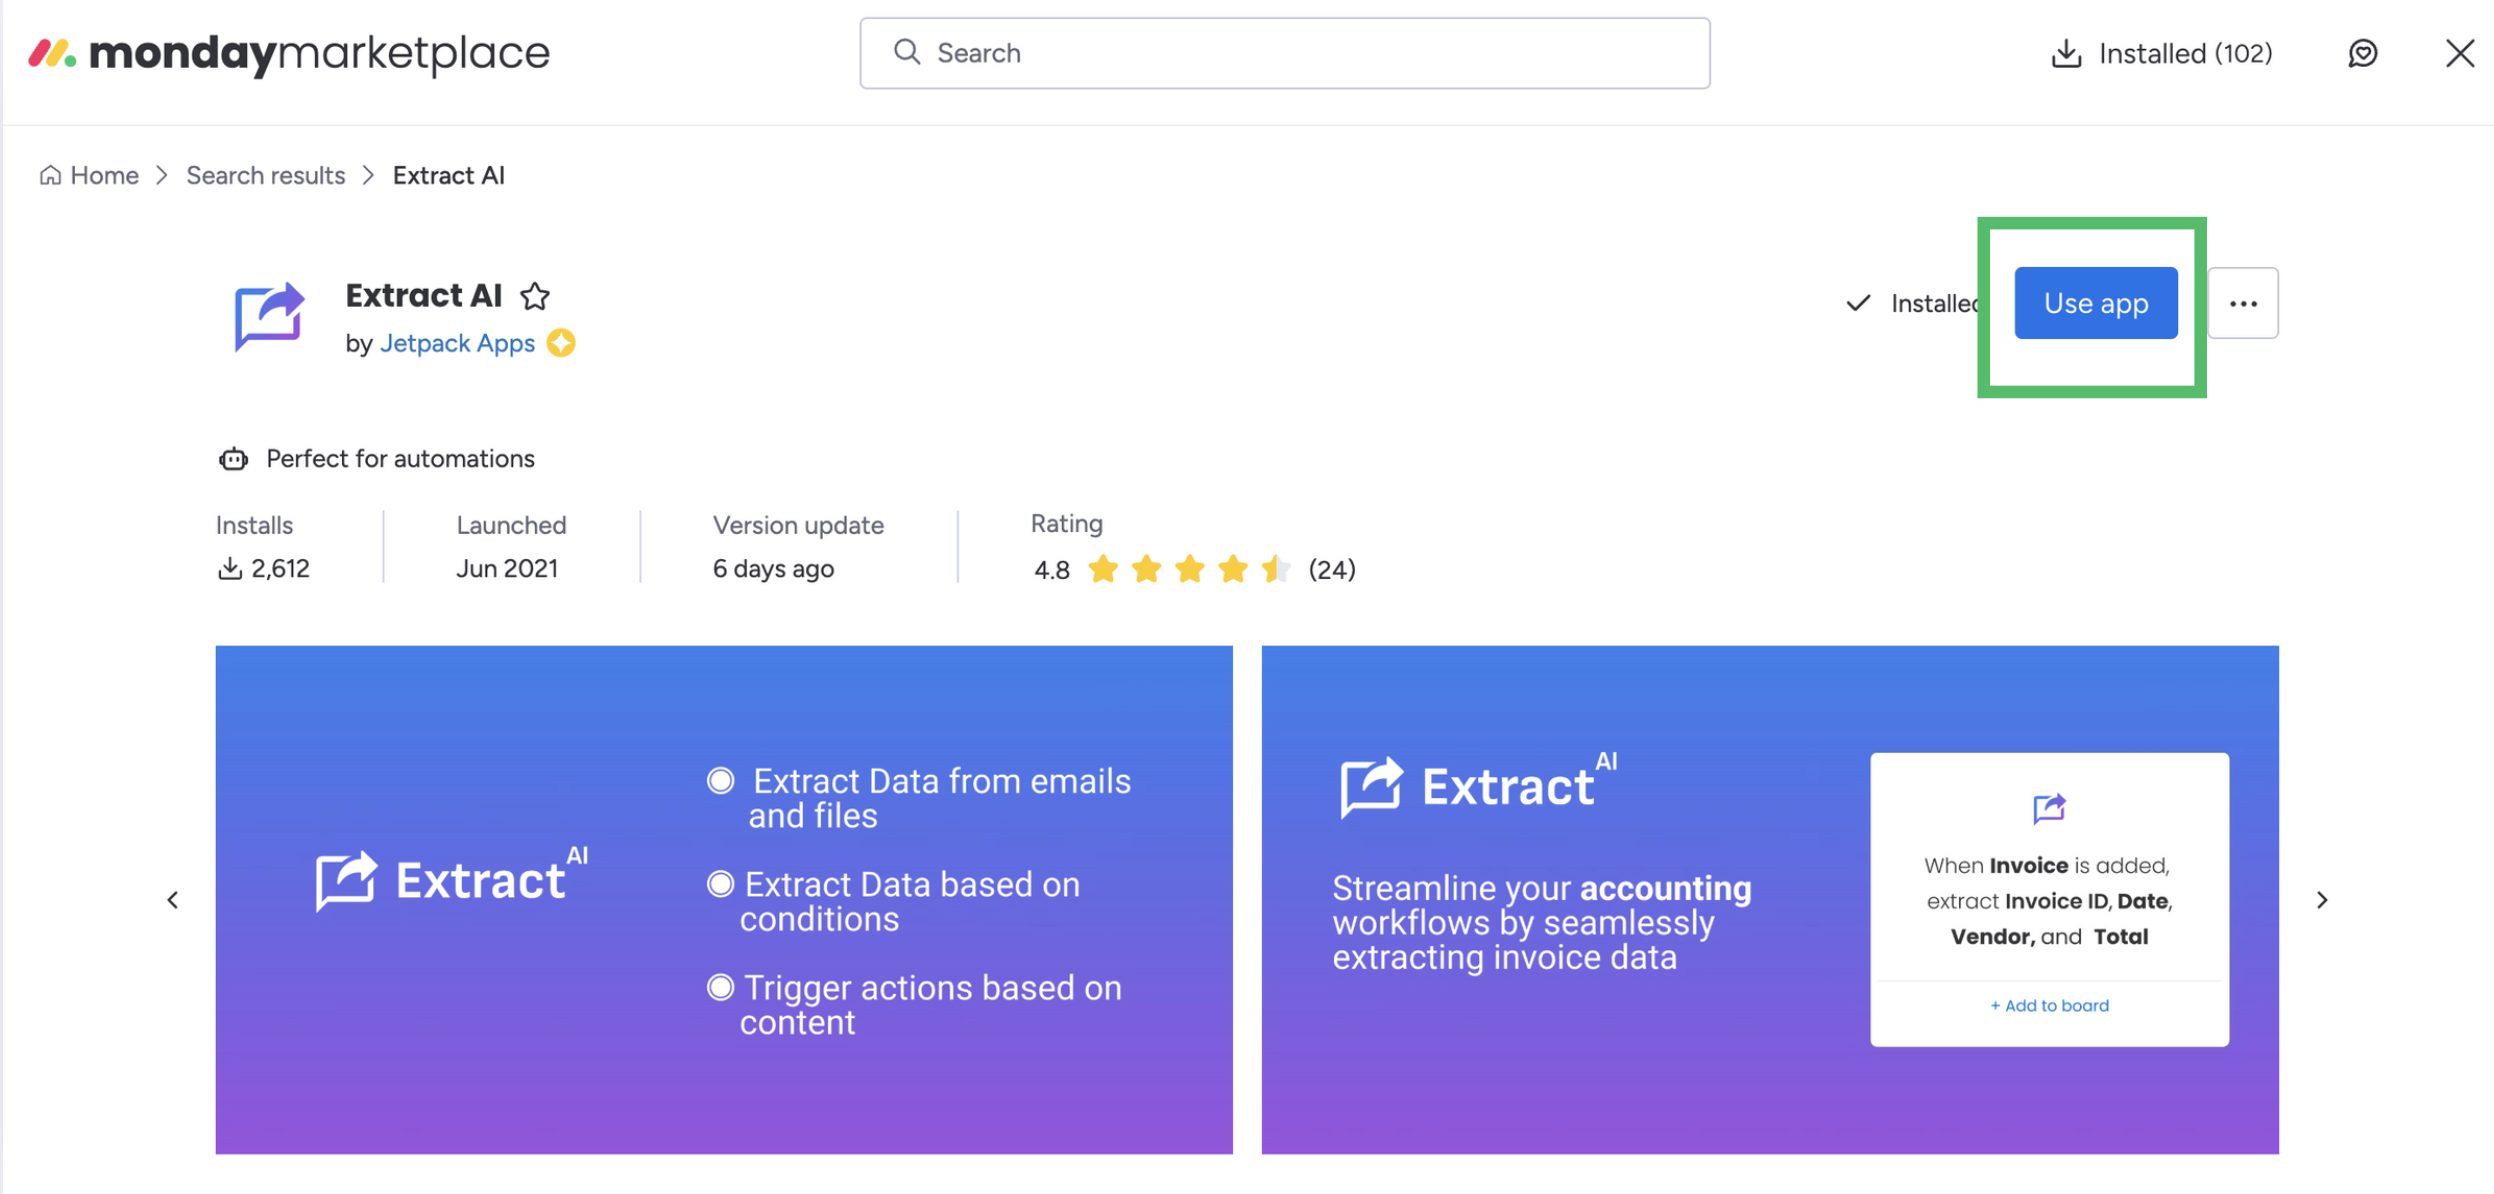Image resolution: width=2494 pixels, height=1194 pixels.
Task: Open the Jetpack Apps developer link
Action: click(x=457, y=343)
